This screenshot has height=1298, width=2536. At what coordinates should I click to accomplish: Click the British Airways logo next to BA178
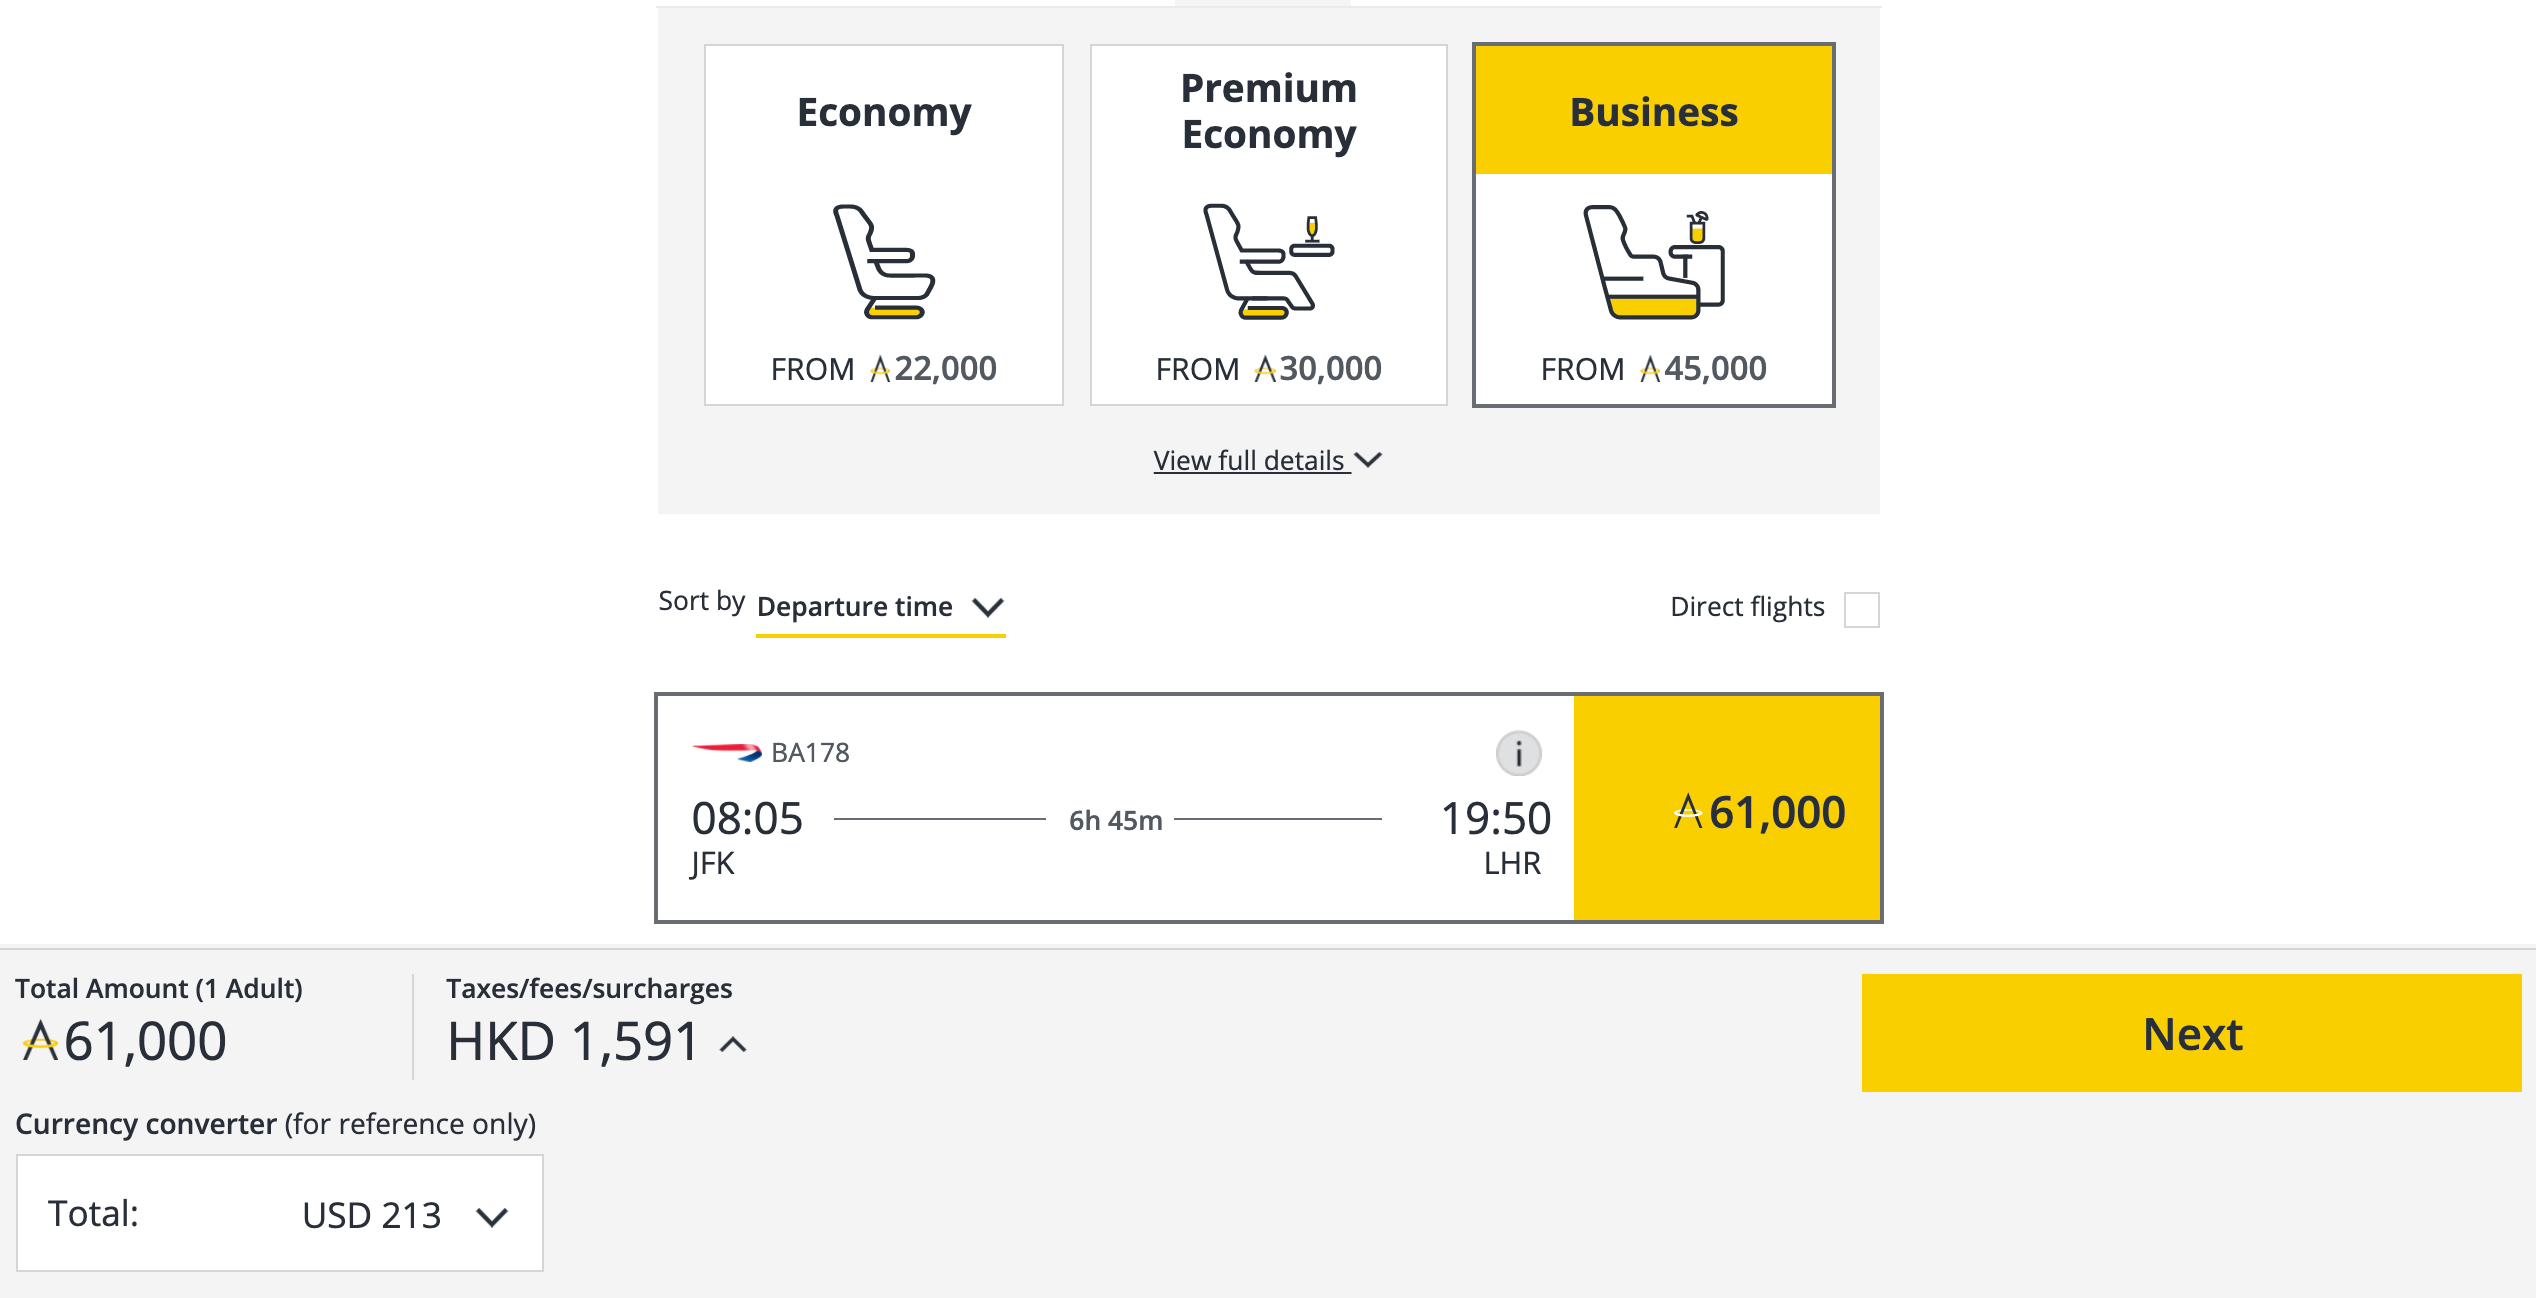click(725, 751)
